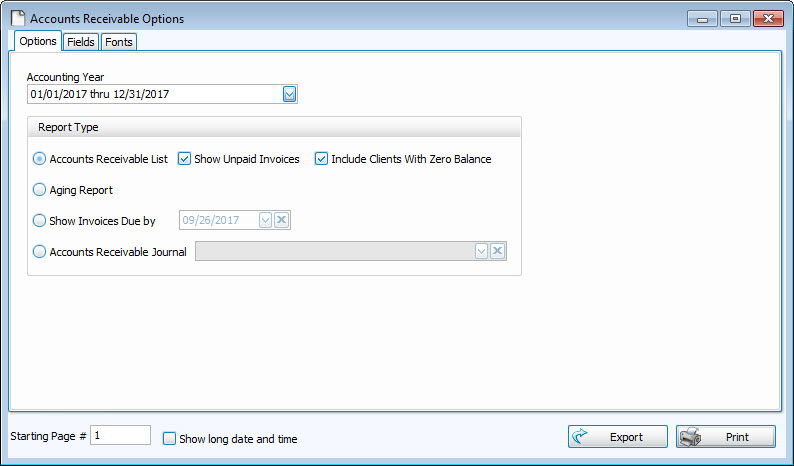Image resolution: width=794 pixels, height=466 pixels.
Task: Close the Accounts Receivable Options window
Action: click(767, 18)
